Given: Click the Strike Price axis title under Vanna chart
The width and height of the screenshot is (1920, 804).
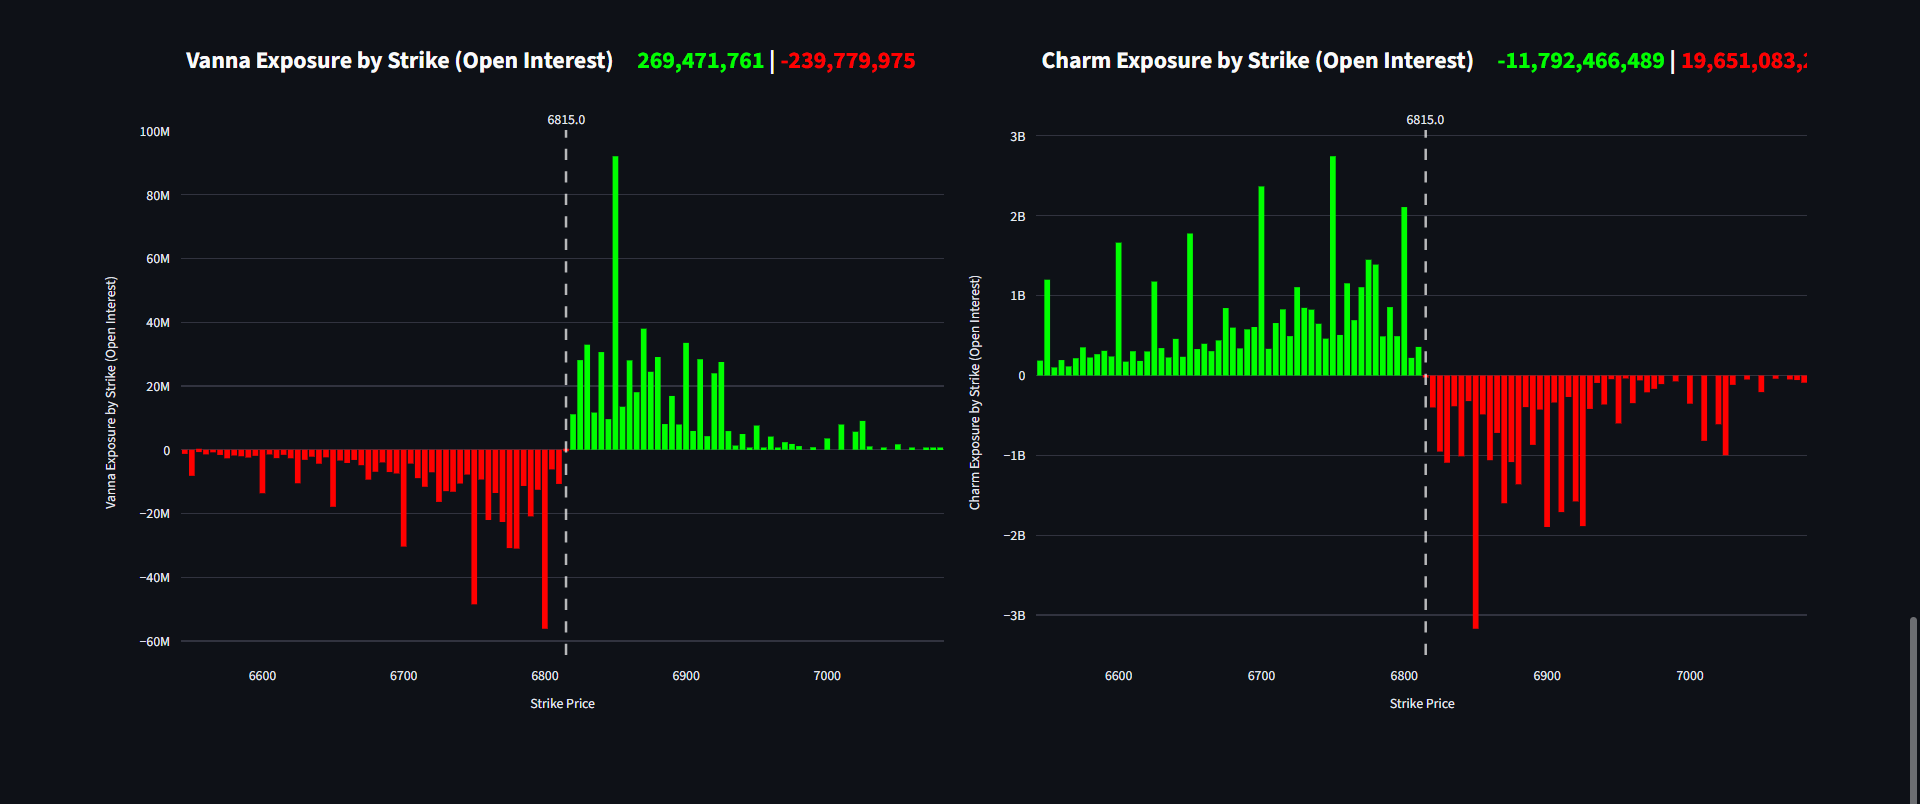Looking at the screenshot, I should [562, 704].
